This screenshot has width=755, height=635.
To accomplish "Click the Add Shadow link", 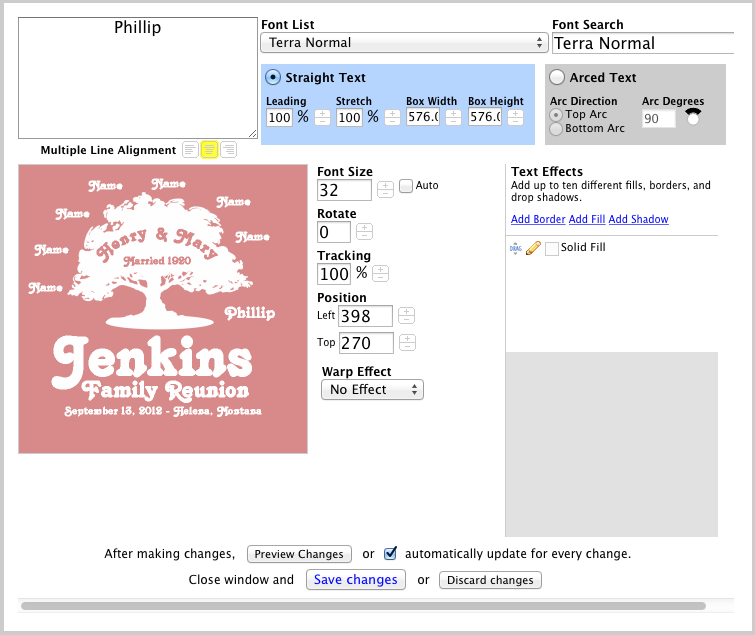I will point(638,219).
